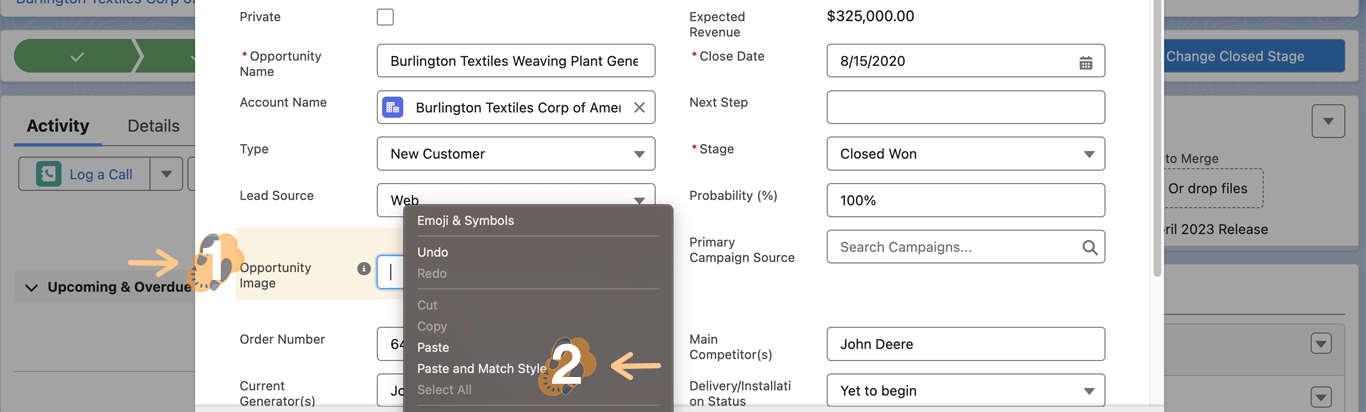Click the Log a Call phone icon

[x=48, y=174]
